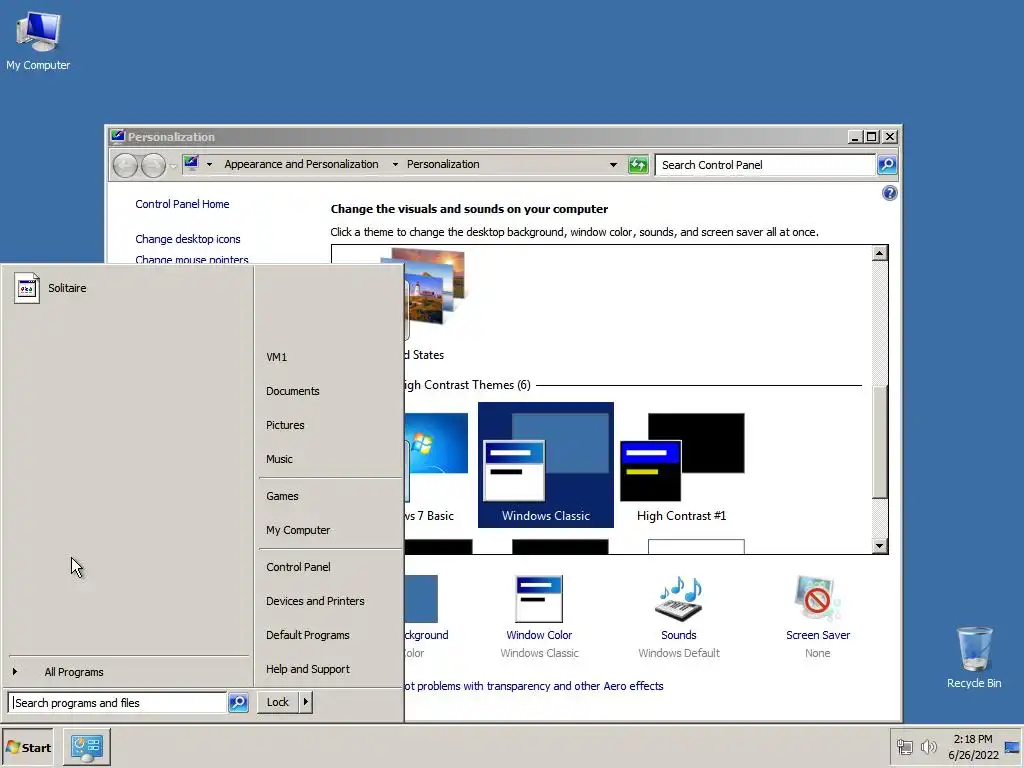The width and height of the screenshot is (1024, 768).
Task: Open Documents from the Start menu
Action: coord(293,391)
